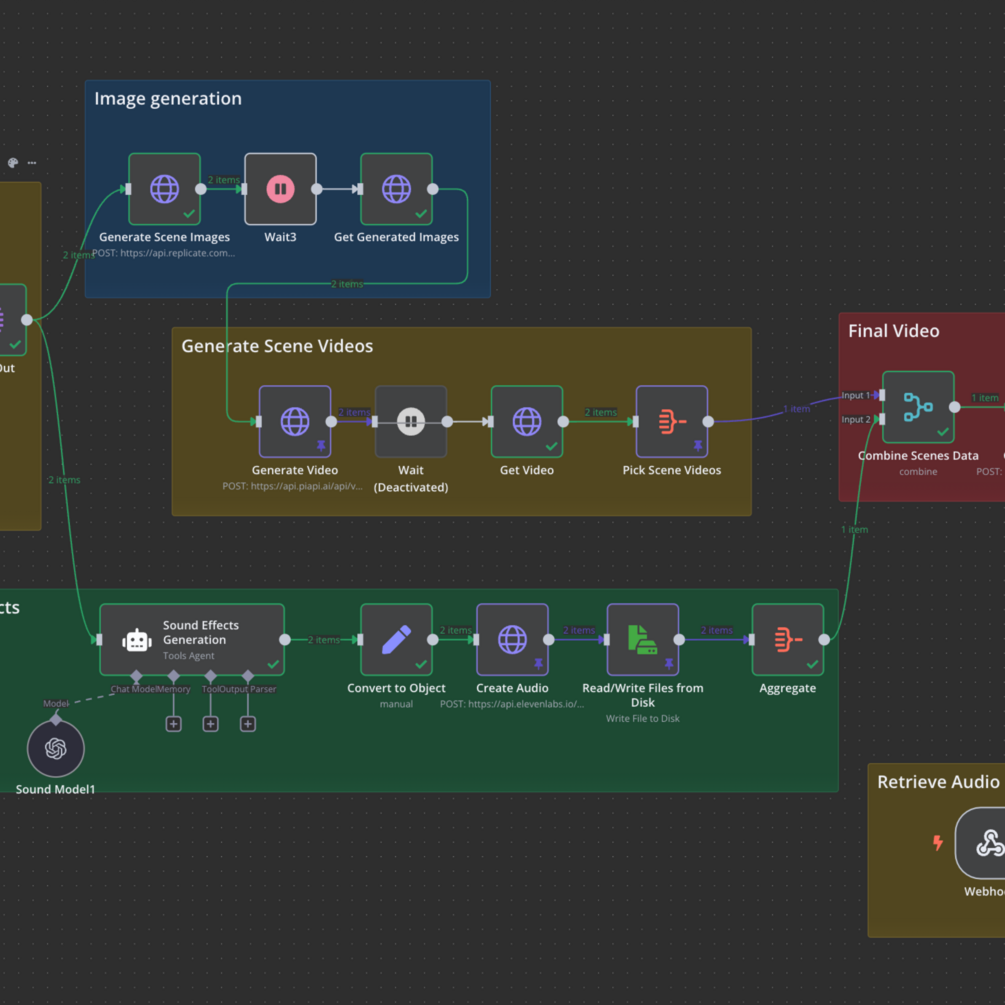Viewport: 1005px width, 1005px height.
Task: Click the Wait3 output connector
Action: (x=317, y=189)
